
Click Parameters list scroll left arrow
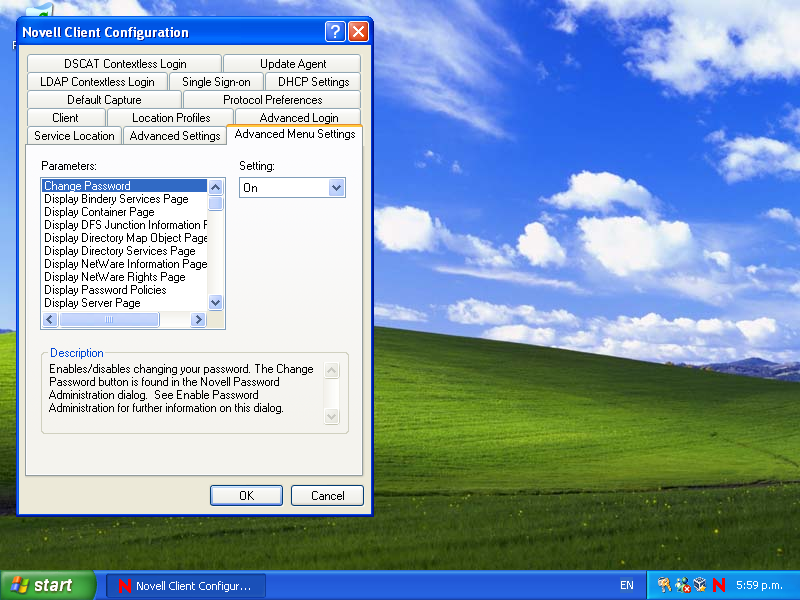(50, 319)
